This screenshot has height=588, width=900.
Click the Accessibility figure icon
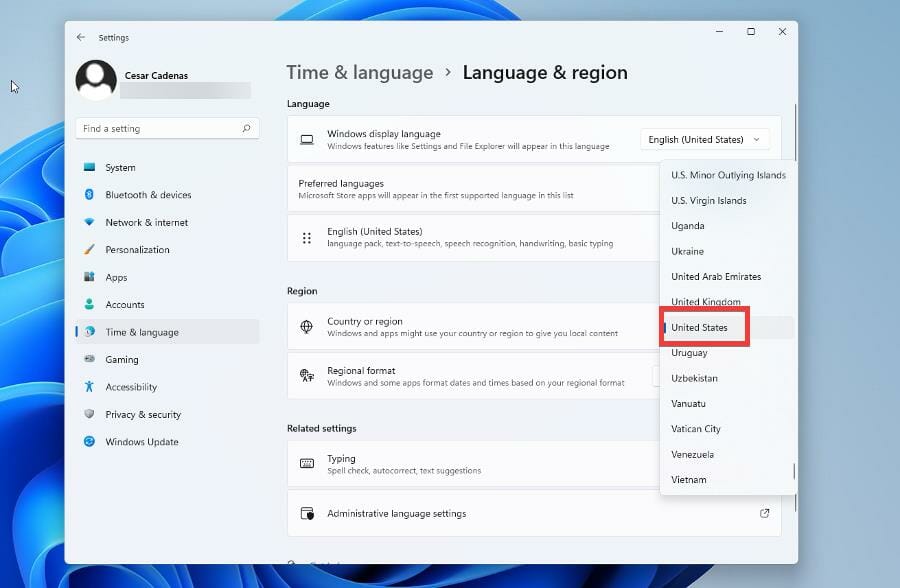click(90, 386)
